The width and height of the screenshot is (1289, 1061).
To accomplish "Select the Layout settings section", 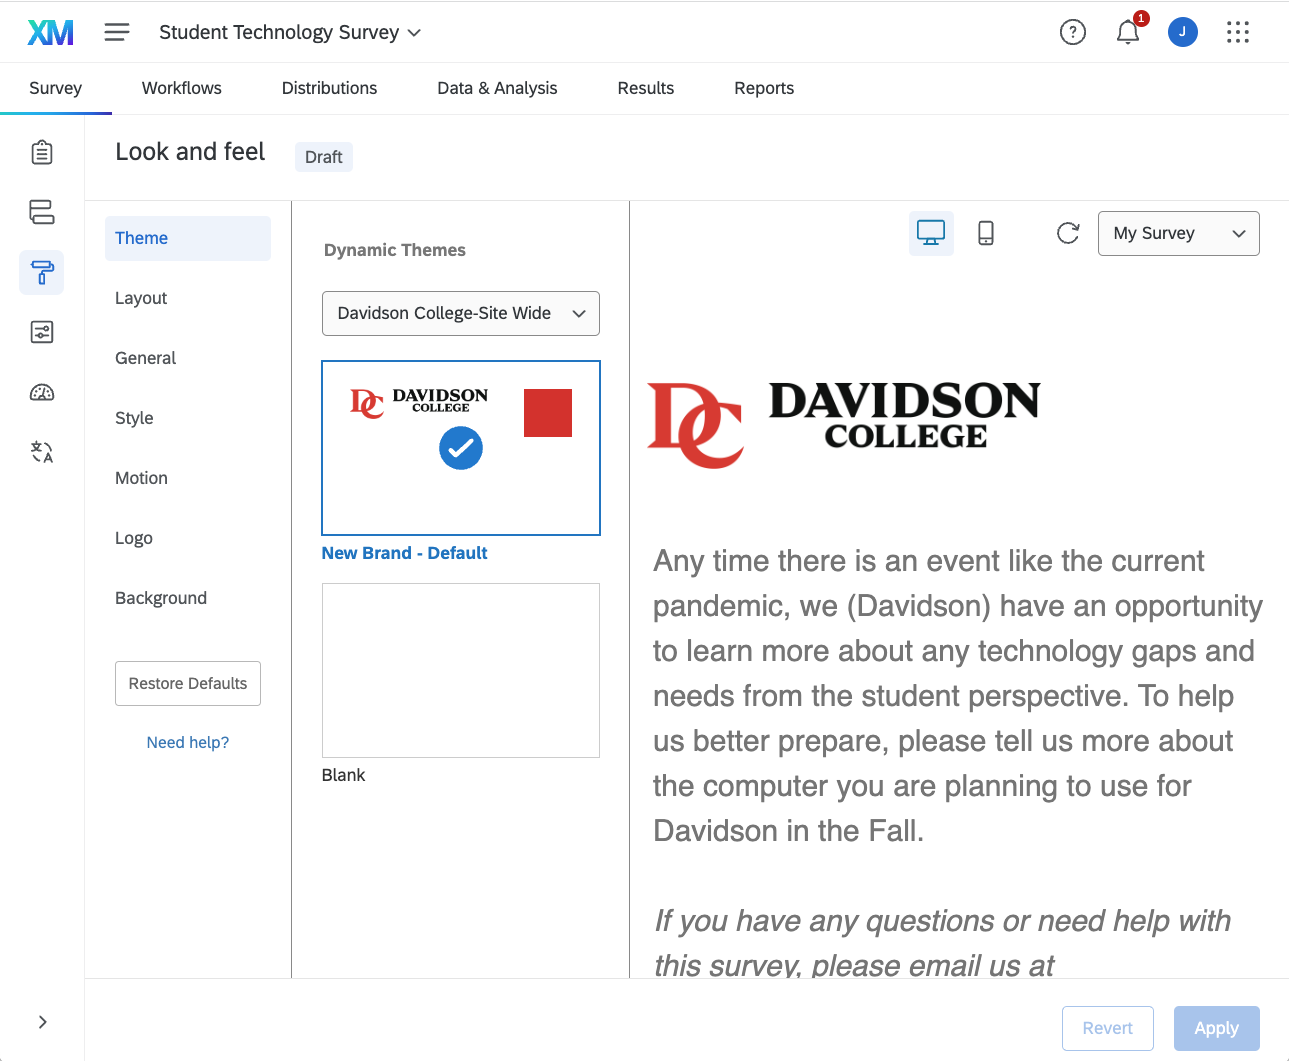I will (188, 298).
